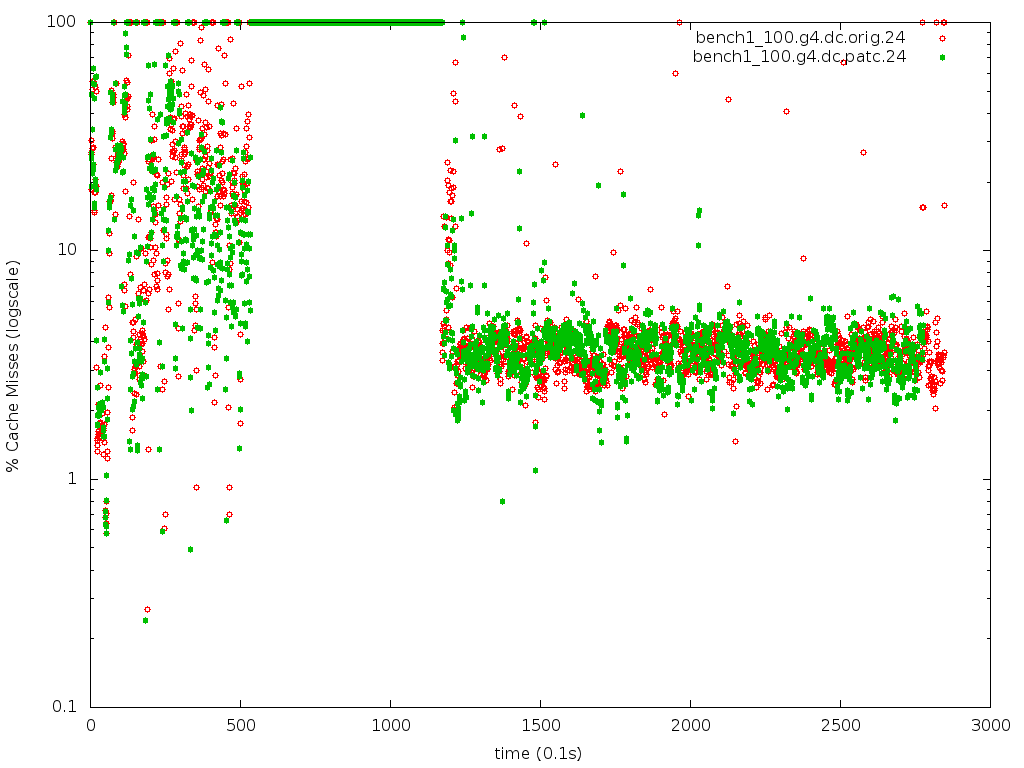This screenshot has height=768, width=1024.
Task: Click the green point near time 1370 below 1%
Action: point(502,501)
